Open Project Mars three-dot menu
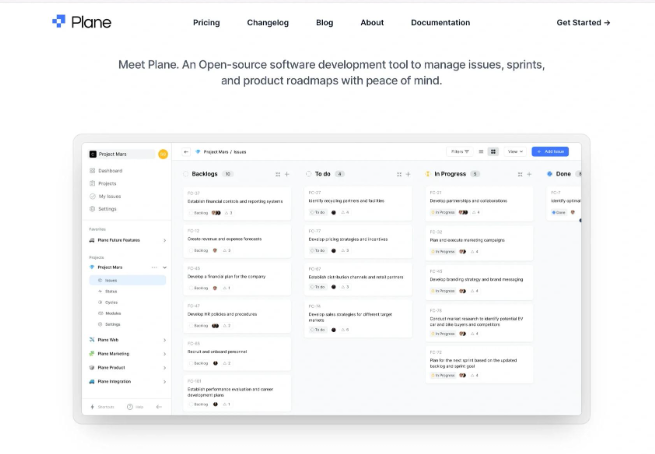This screenshot has height=454, width=655. click(155, 267)
